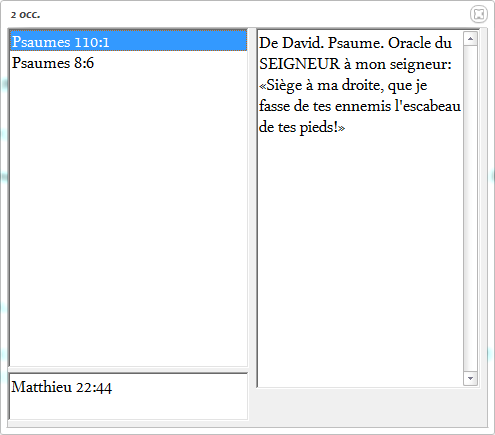The height and width of the screenshot is (435, 495).
Task: Click the verse pane scroll-up arrow
Action: [470, 39]
